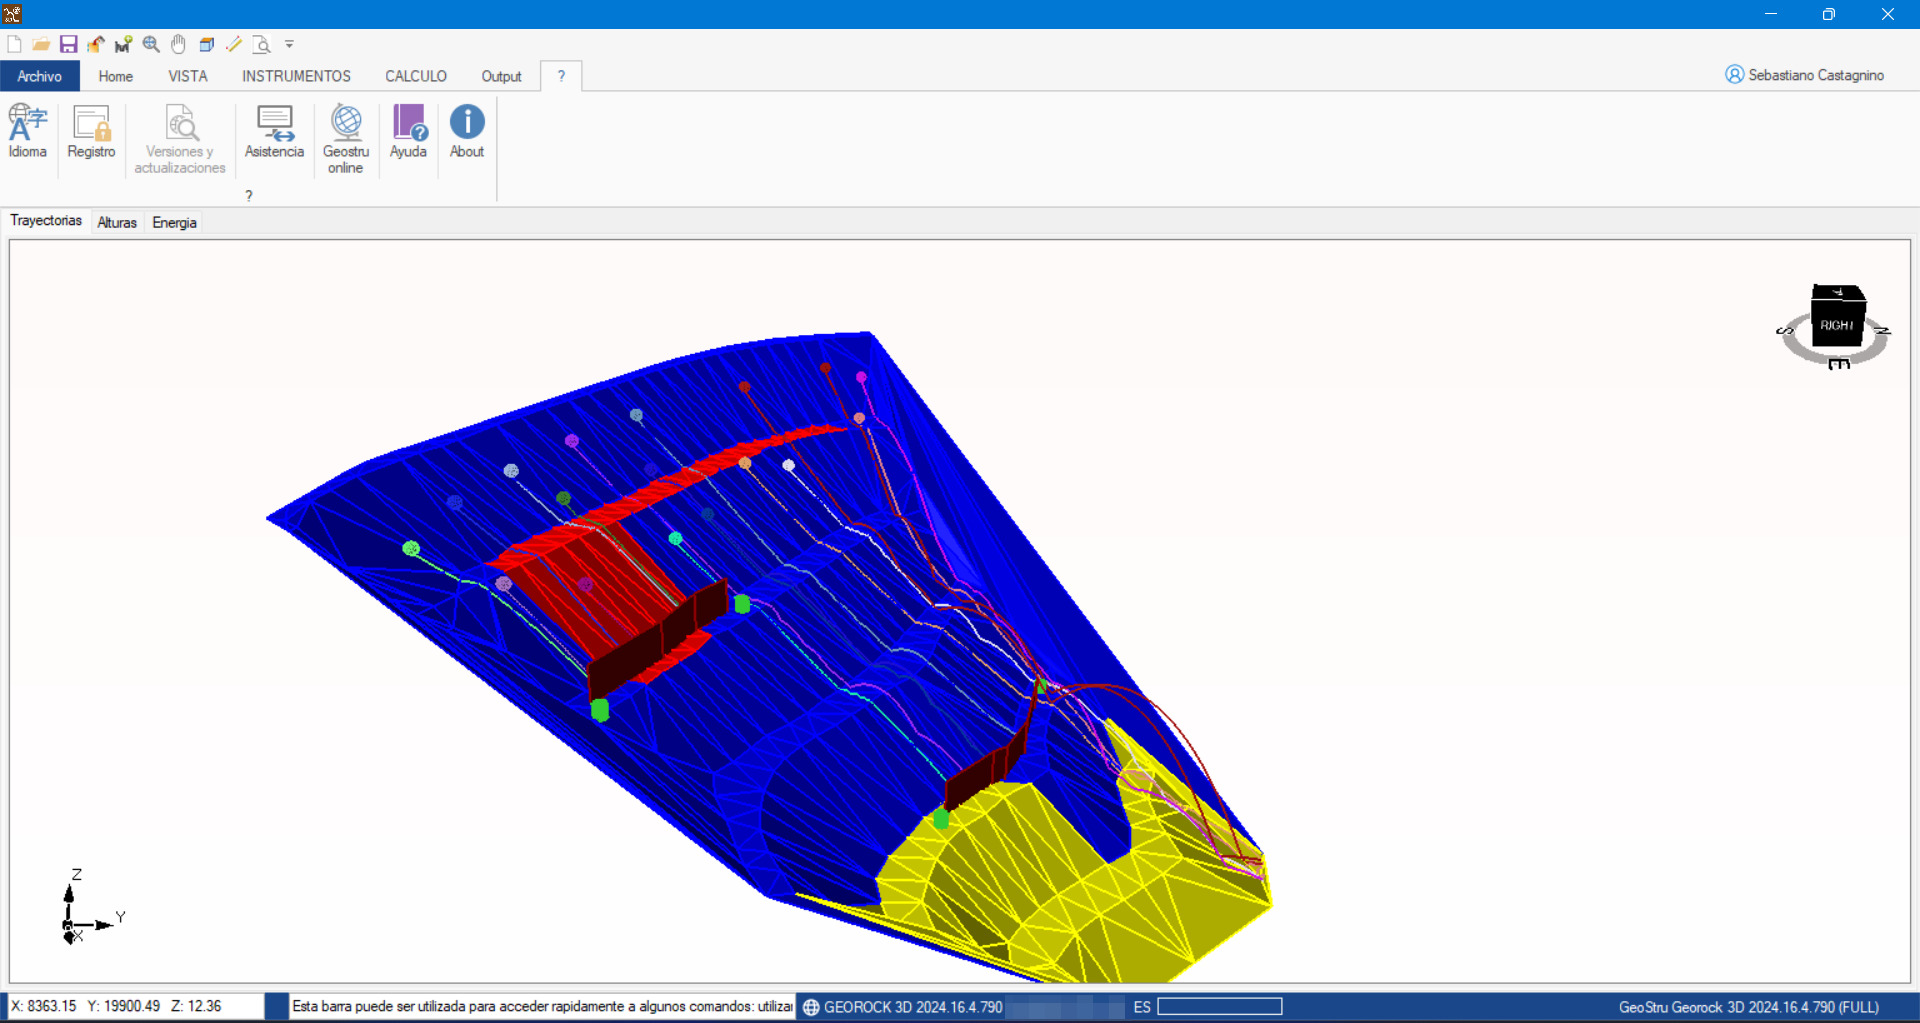Viewport: 1920px width, 1023px height.
Task: Switch to the Output ribbon tab
Action: click(x=501, y=76)
